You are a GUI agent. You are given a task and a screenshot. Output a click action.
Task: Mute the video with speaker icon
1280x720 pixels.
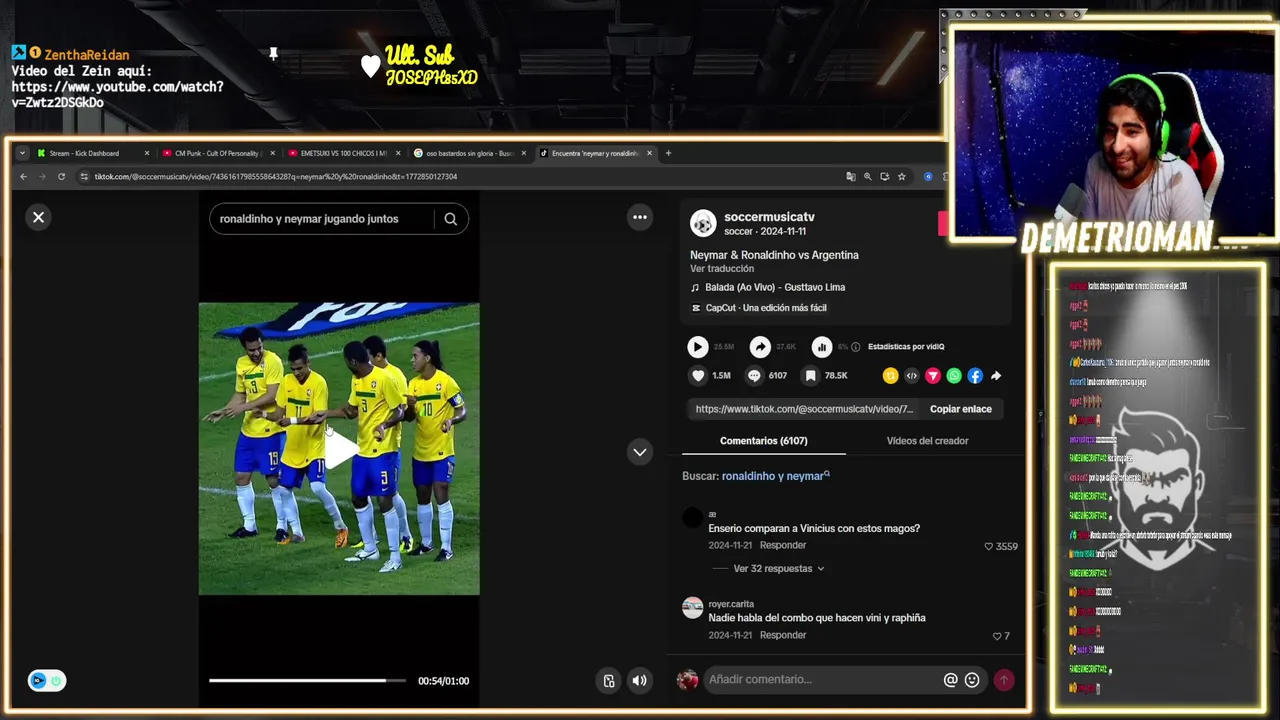640,681
